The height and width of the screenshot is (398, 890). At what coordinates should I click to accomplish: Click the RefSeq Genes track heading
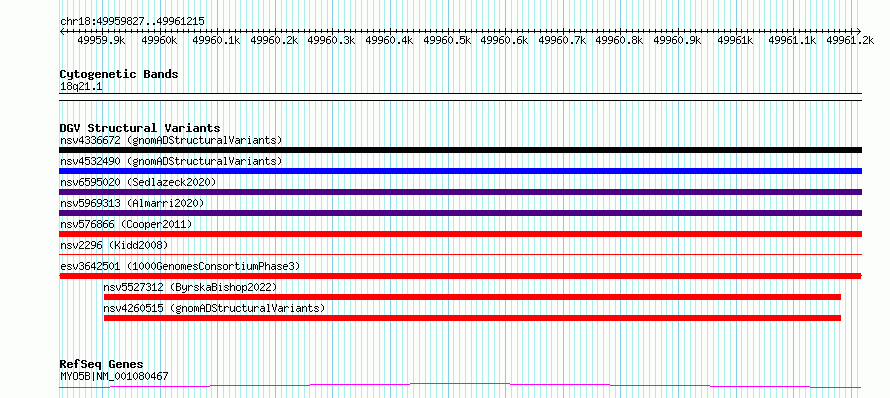[x=101, y=365]
